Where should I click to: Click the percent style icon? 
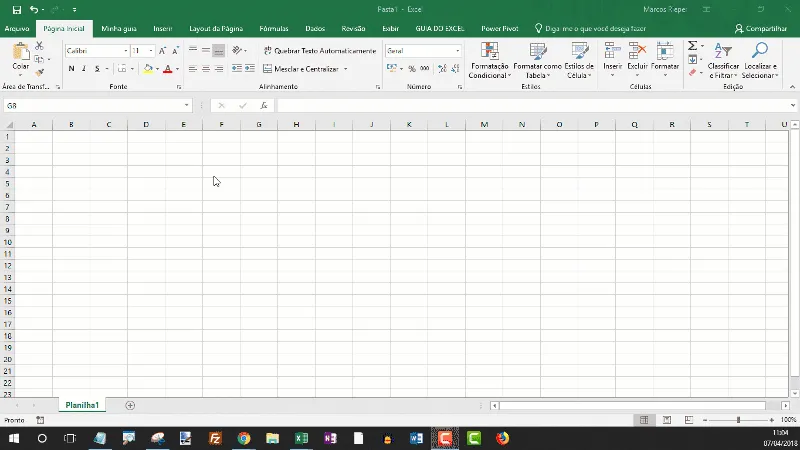point(412,68)
